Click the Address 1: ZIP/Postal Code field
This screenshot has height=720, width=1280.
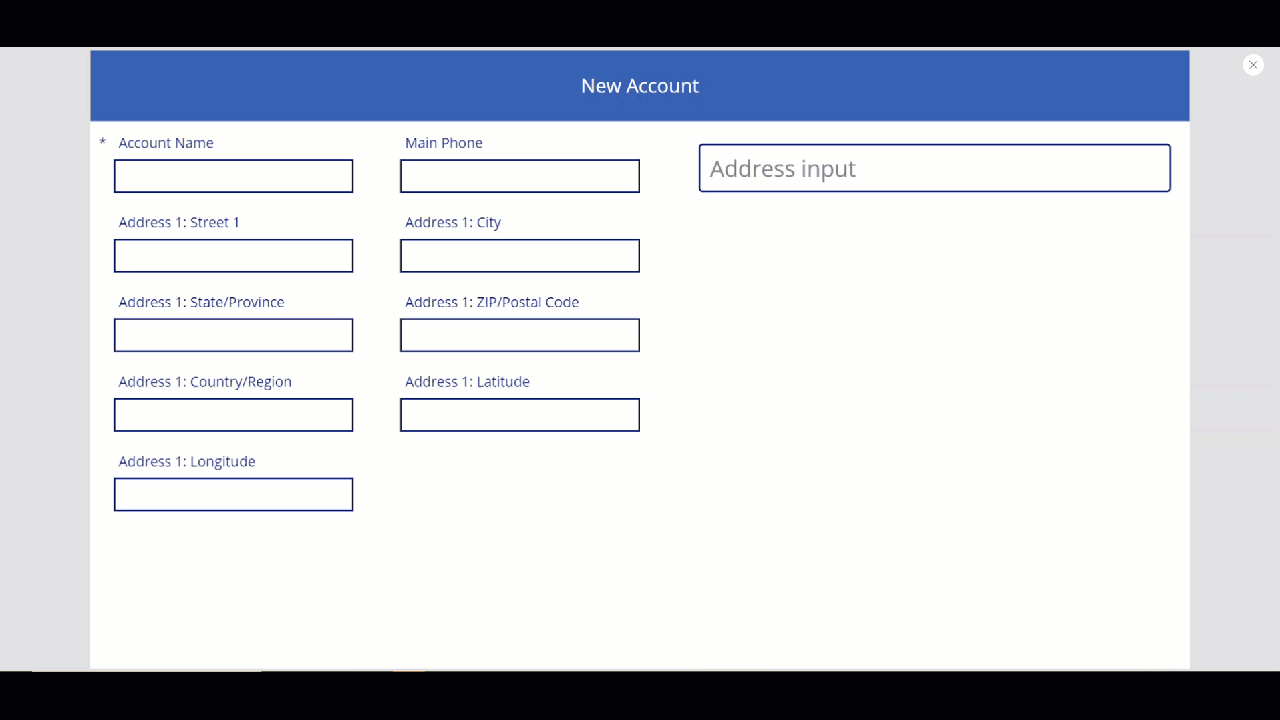(x=519, y=334)
